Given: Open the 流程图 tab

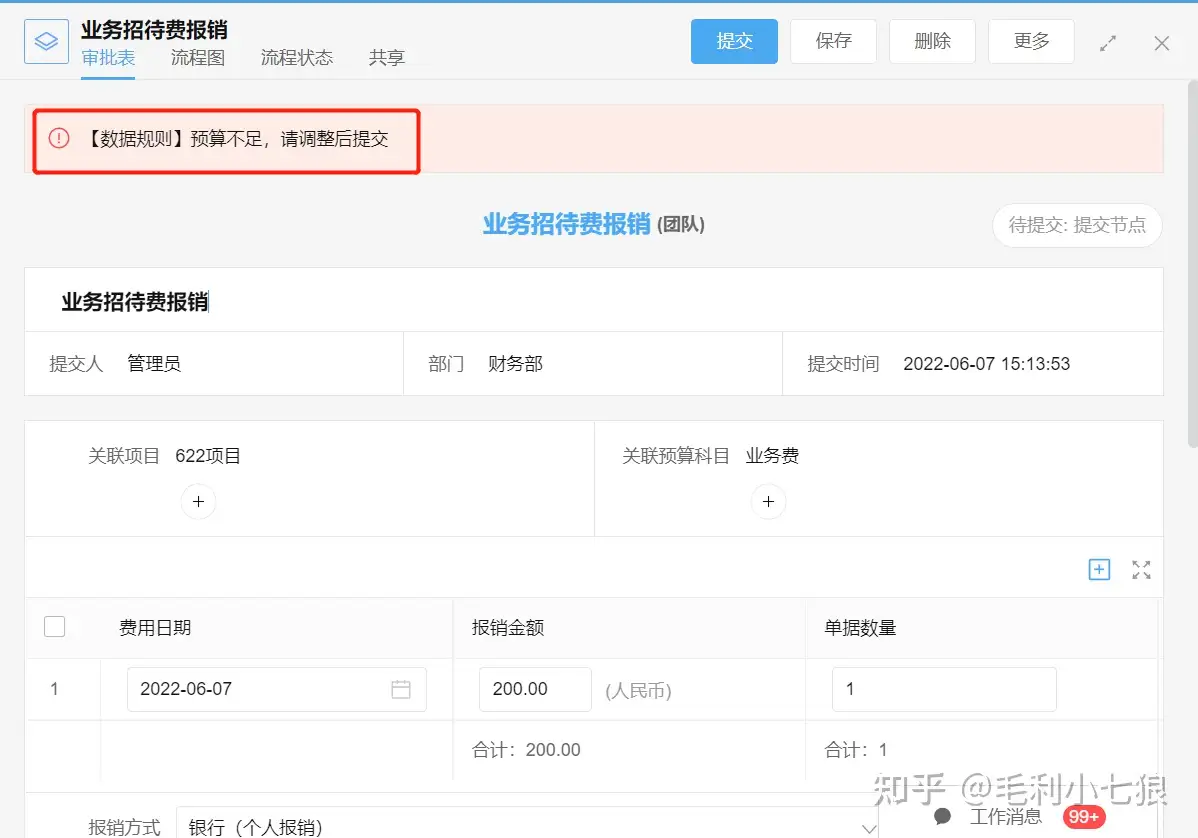Looking at the screenshot, I should click(x=198, y=58).
